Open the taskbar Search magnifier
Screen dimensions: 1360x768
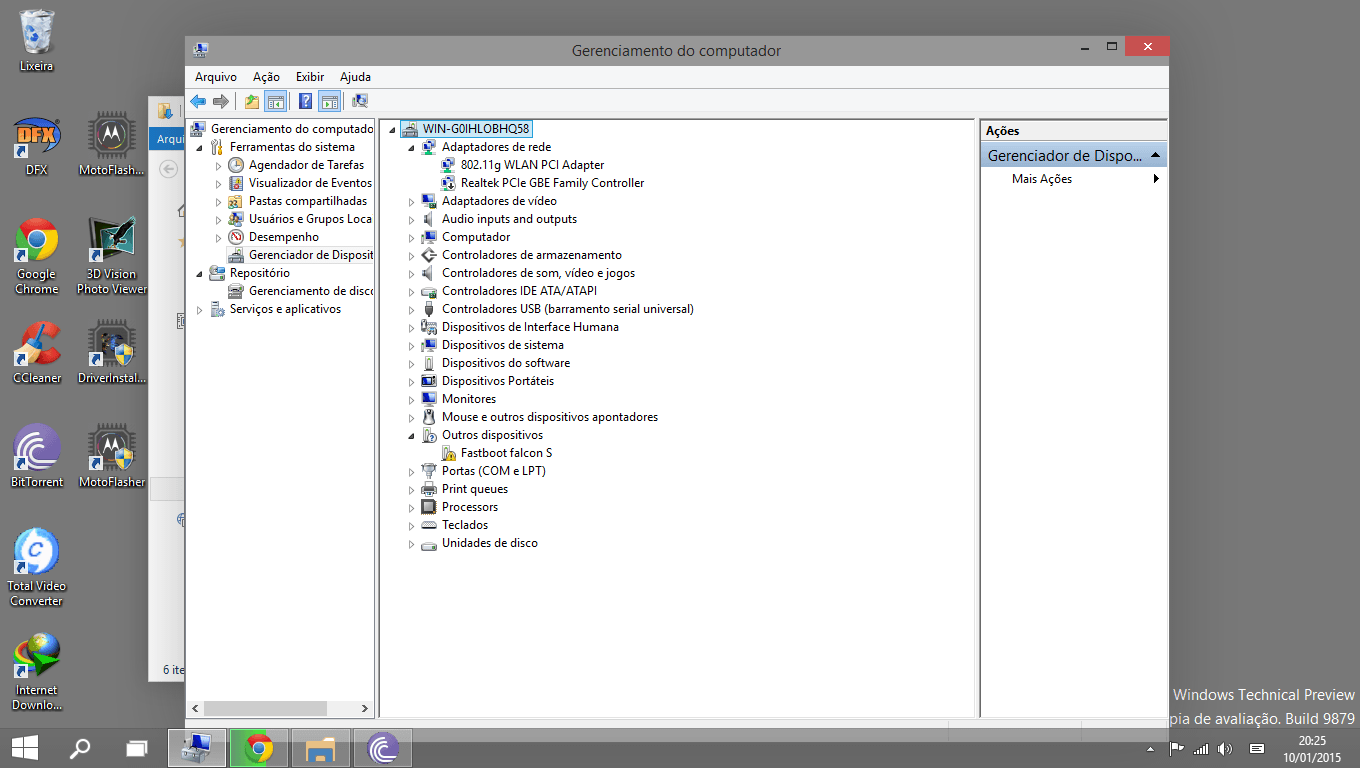82,747
